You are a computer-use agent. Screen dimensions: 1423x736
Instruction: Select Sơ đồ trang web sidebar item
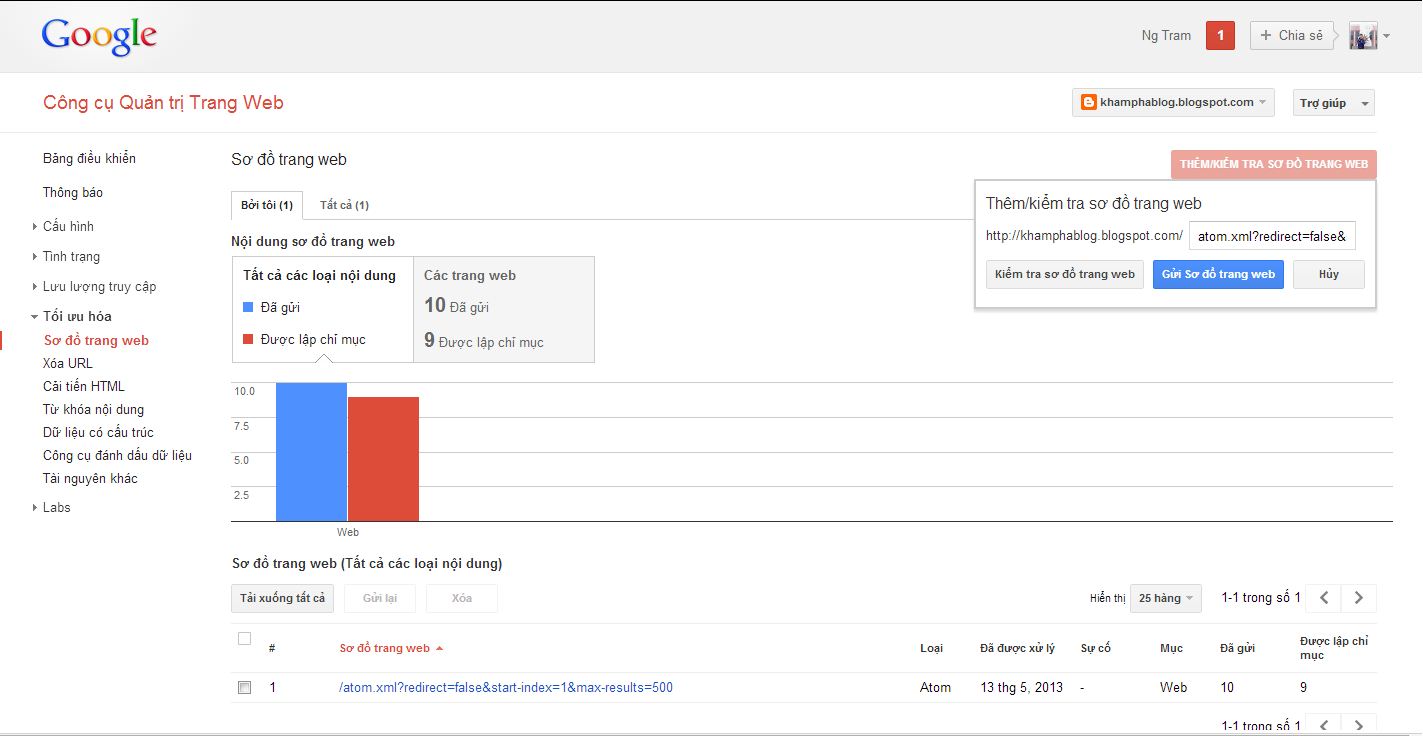point(96,340)
